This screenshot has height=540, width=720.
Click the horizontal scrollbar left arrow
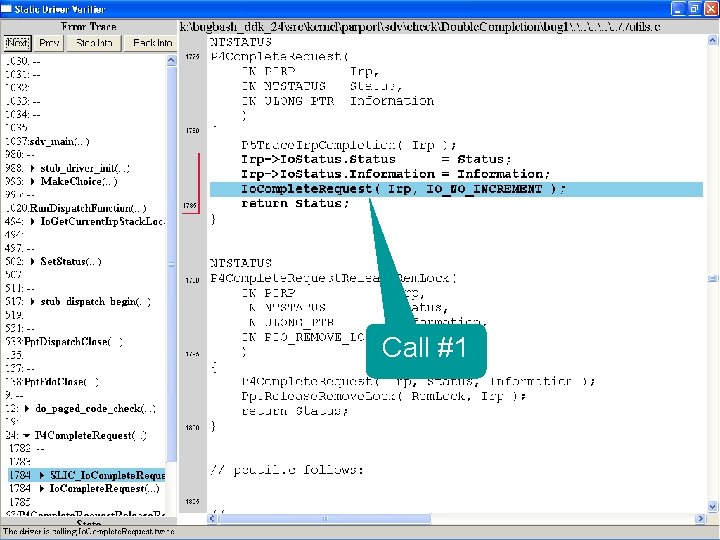[x=212, y=519]
